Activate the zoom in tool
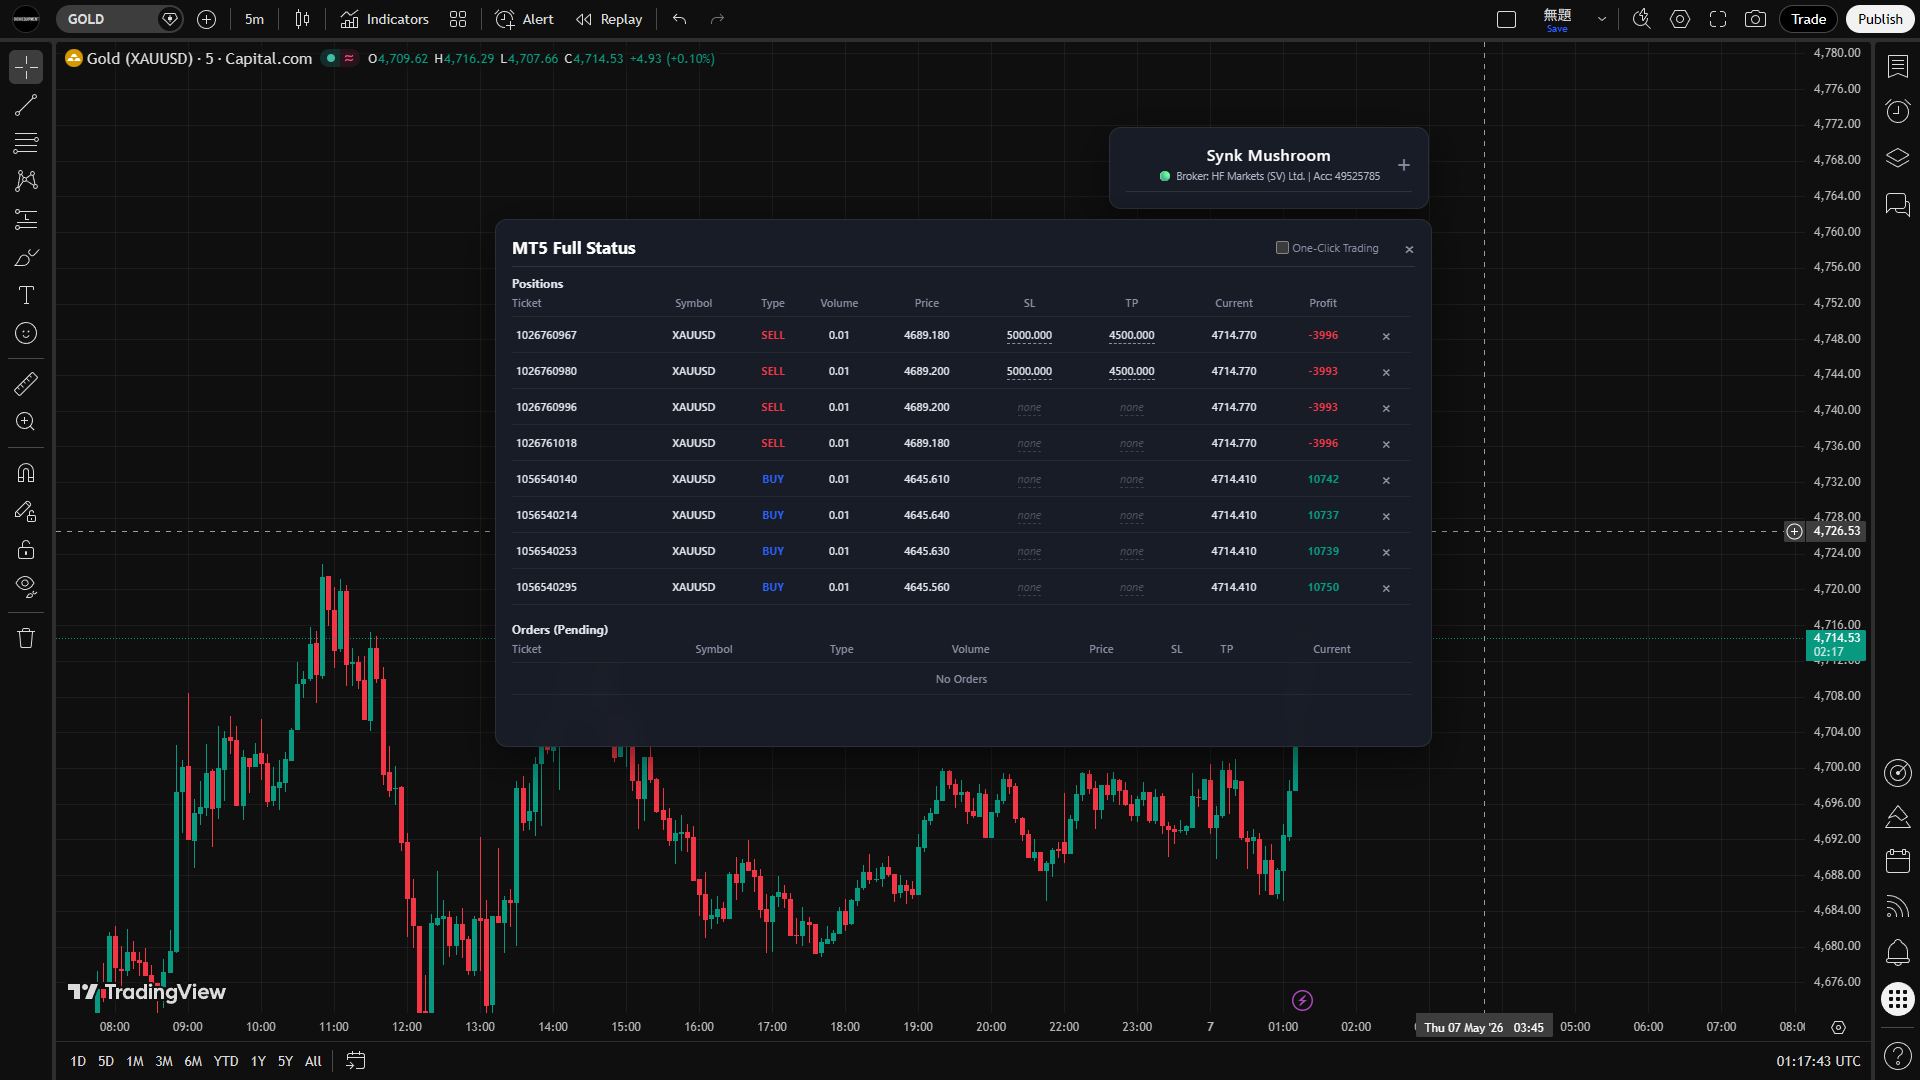1920x1080 pixels. [x=26, y=422]
